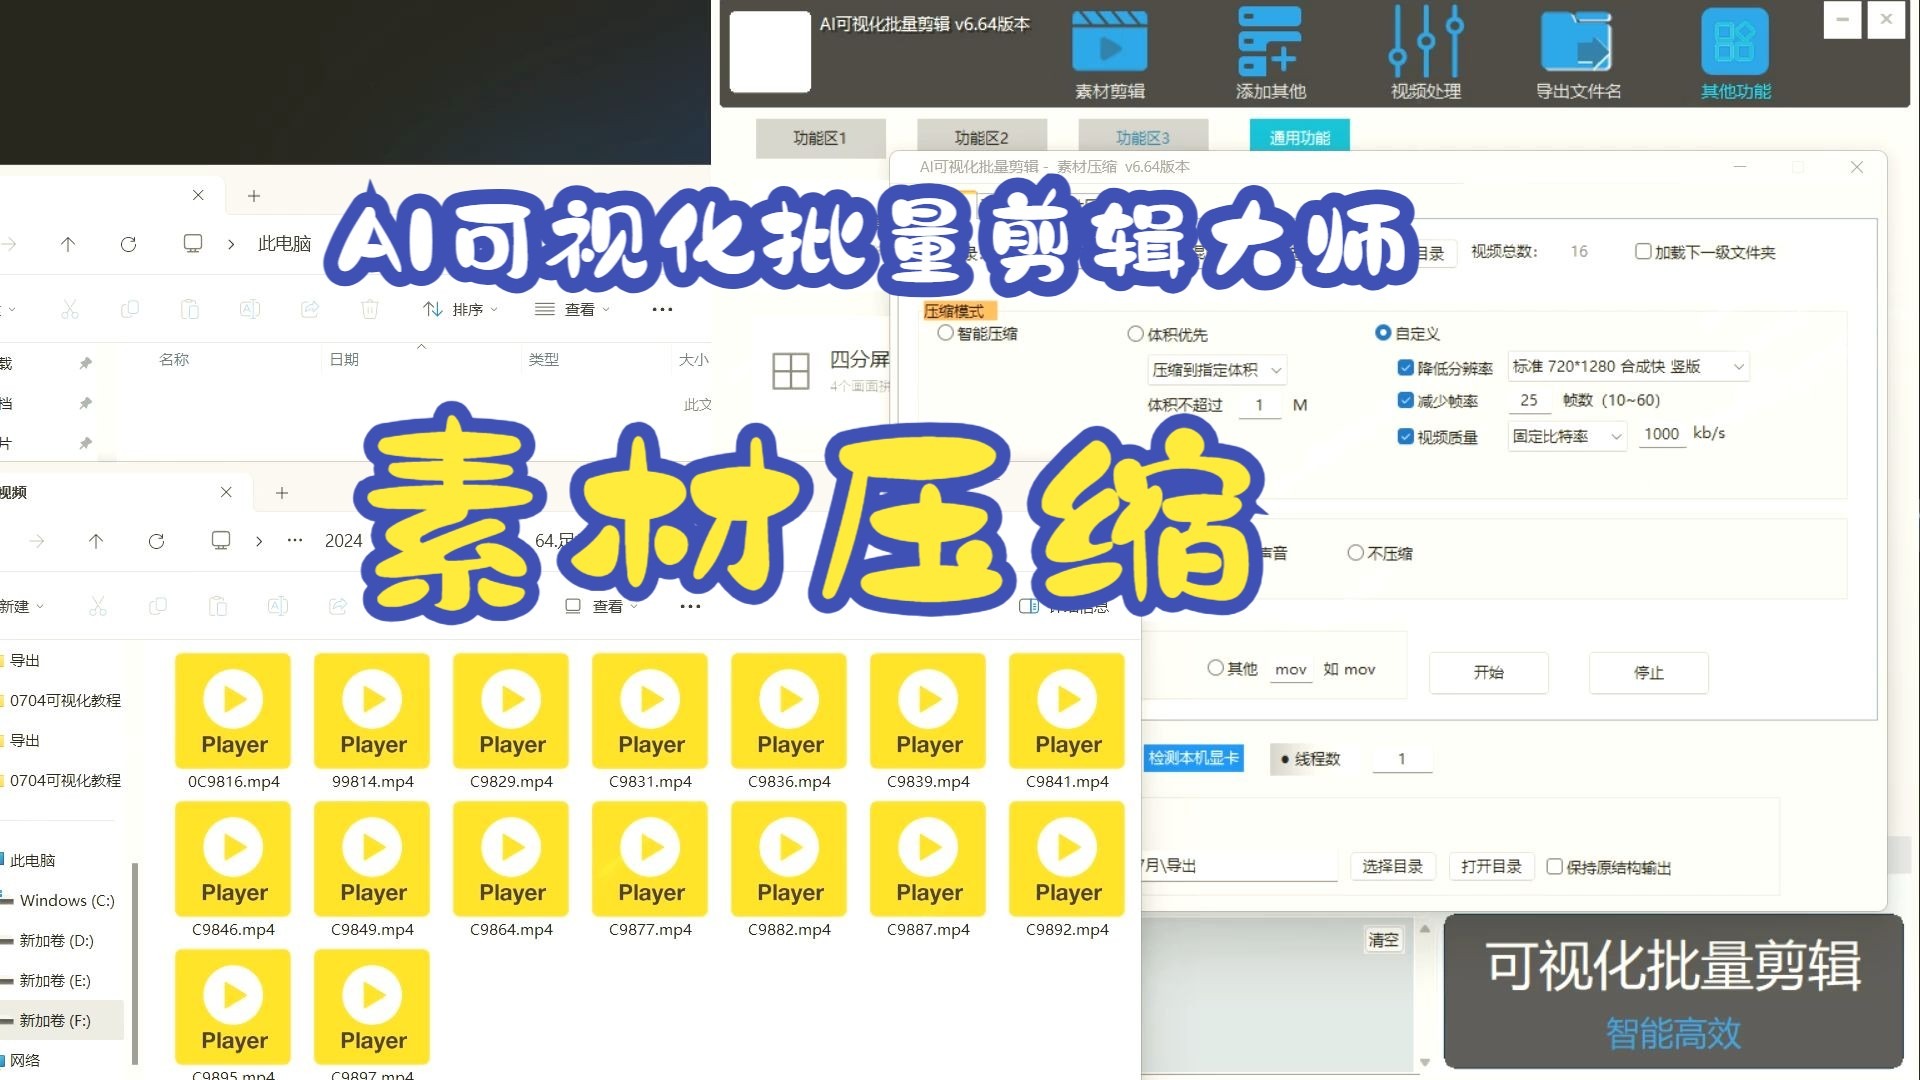Open the 添加其他 section icon
Viewport: 1920px width, 1080px height.
(1269, 42)
